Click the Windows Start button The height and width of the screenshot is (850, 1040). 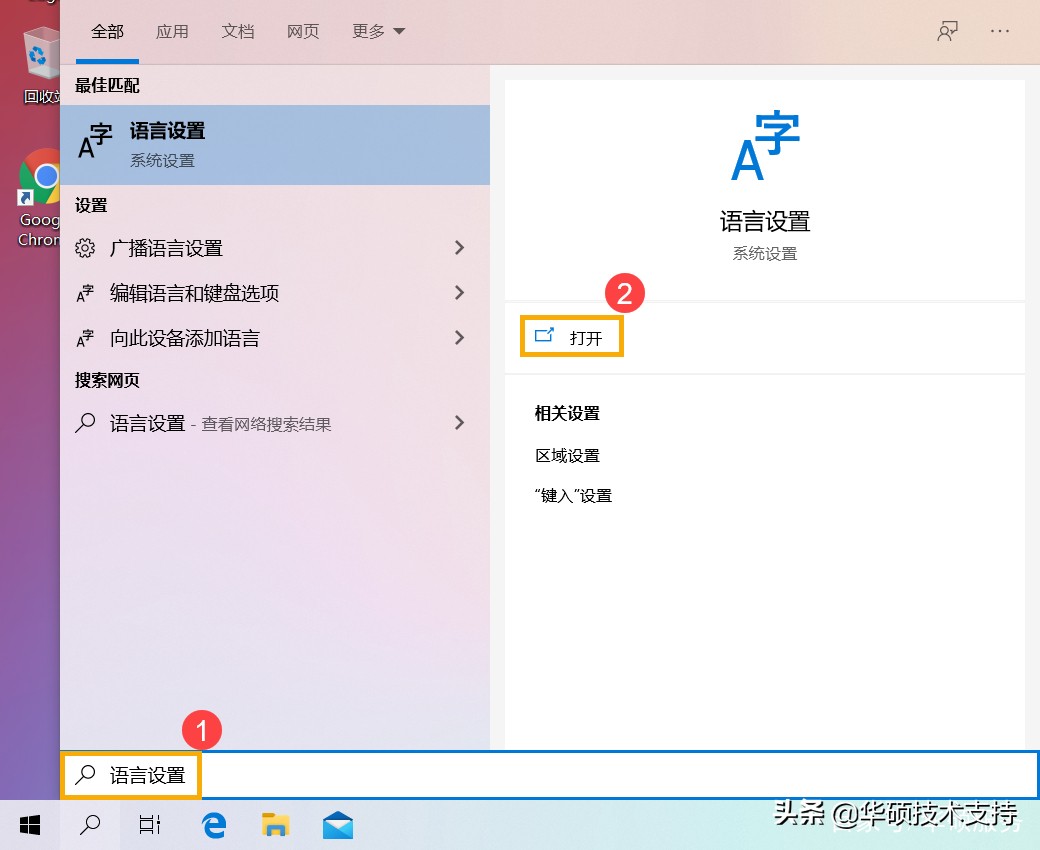(29, 825)
